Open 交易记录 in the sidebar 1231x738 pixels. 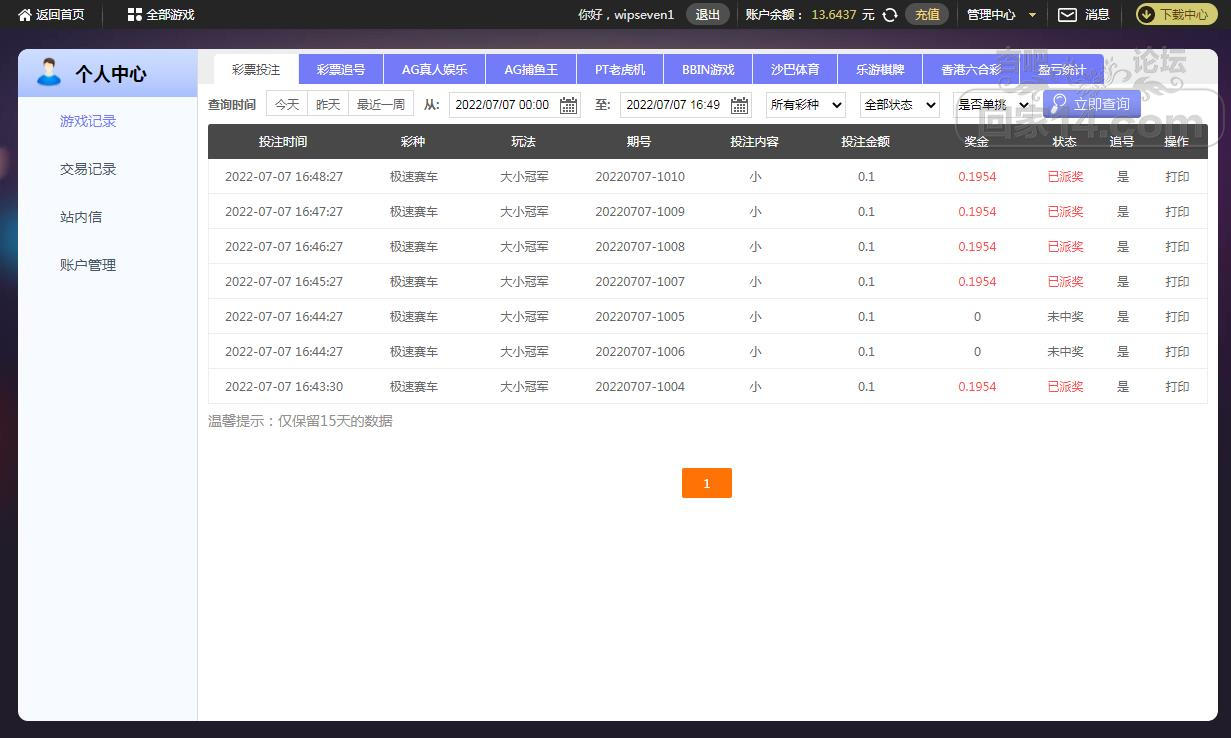tap(88, 169)
